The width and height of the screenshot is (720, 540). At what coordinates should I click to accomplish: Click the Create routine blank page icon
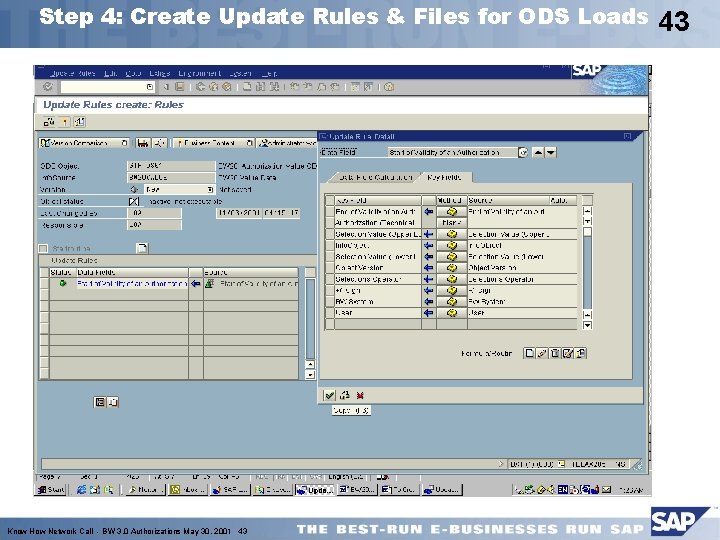coord(529,353)
